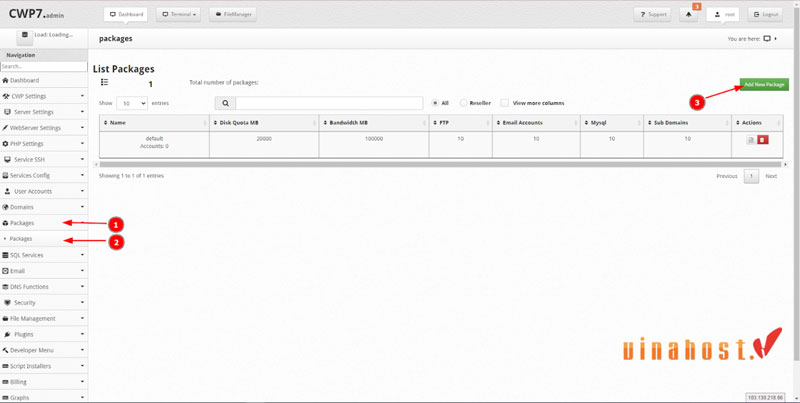Viewport: 800px width, 403px height.
Task: Click the Logout button
Action: click(765, 15)
